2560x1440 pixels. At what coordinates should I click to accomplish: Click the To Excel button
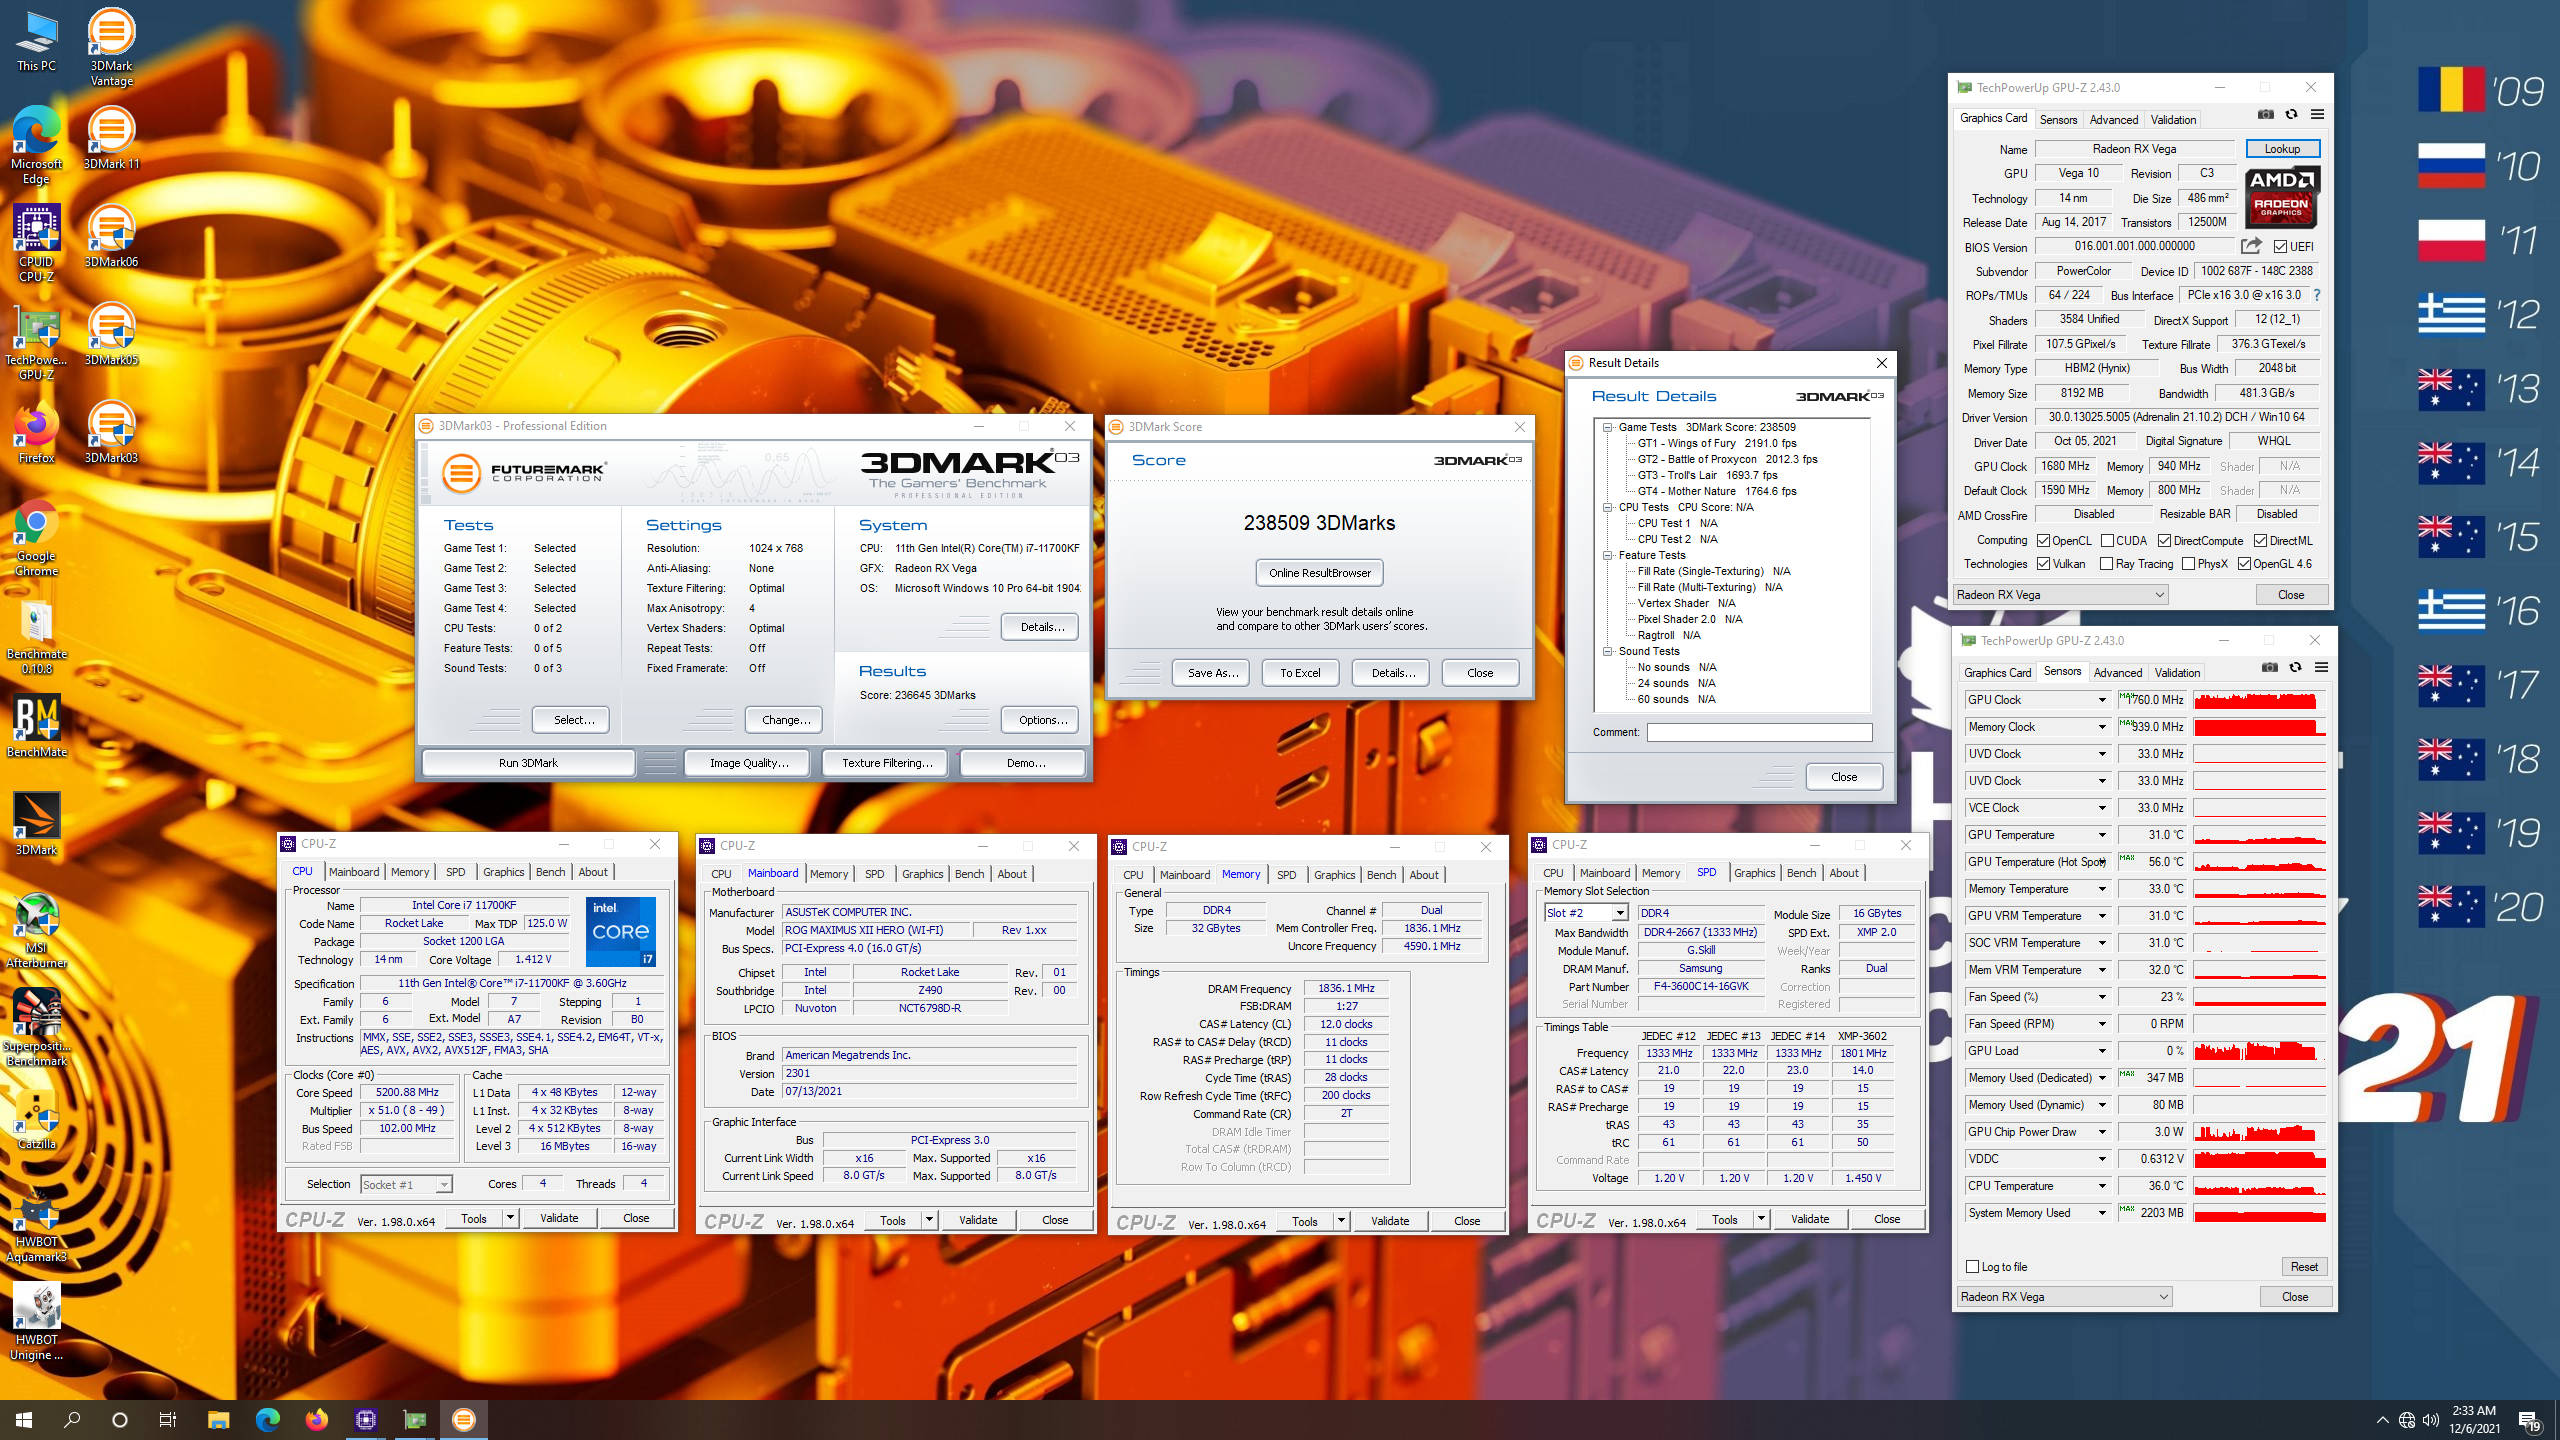click(x=1300, y=673)
